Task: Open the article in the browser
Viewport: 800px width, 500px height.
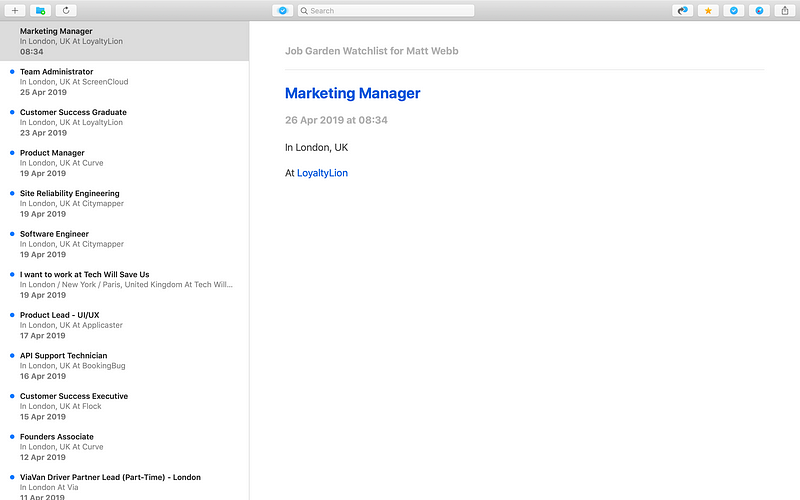Action: (x=759, y=10)
